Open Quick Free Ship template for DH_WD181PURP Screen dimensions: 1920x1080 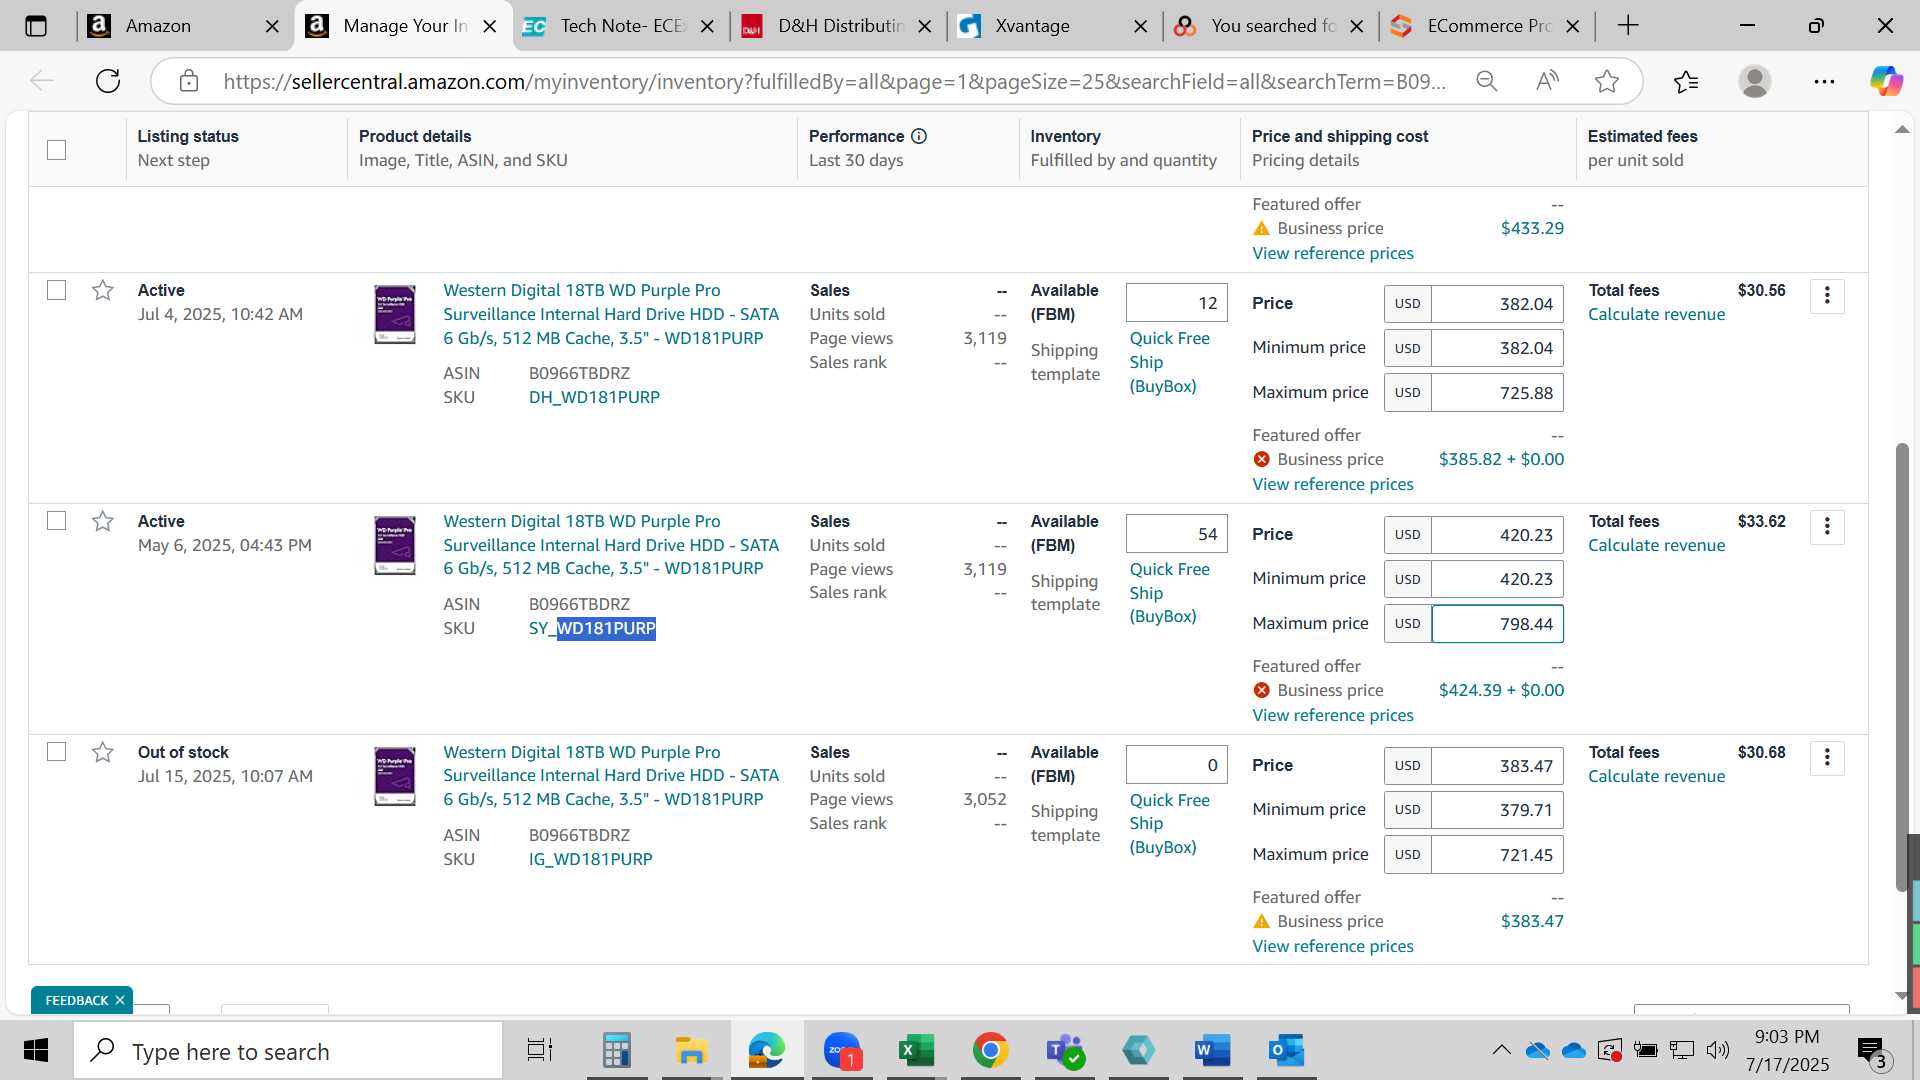(1169, 362)
